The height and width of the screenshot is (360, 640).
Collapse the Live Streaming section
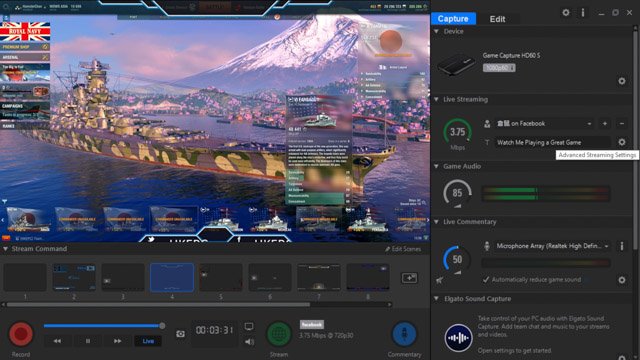436,100
